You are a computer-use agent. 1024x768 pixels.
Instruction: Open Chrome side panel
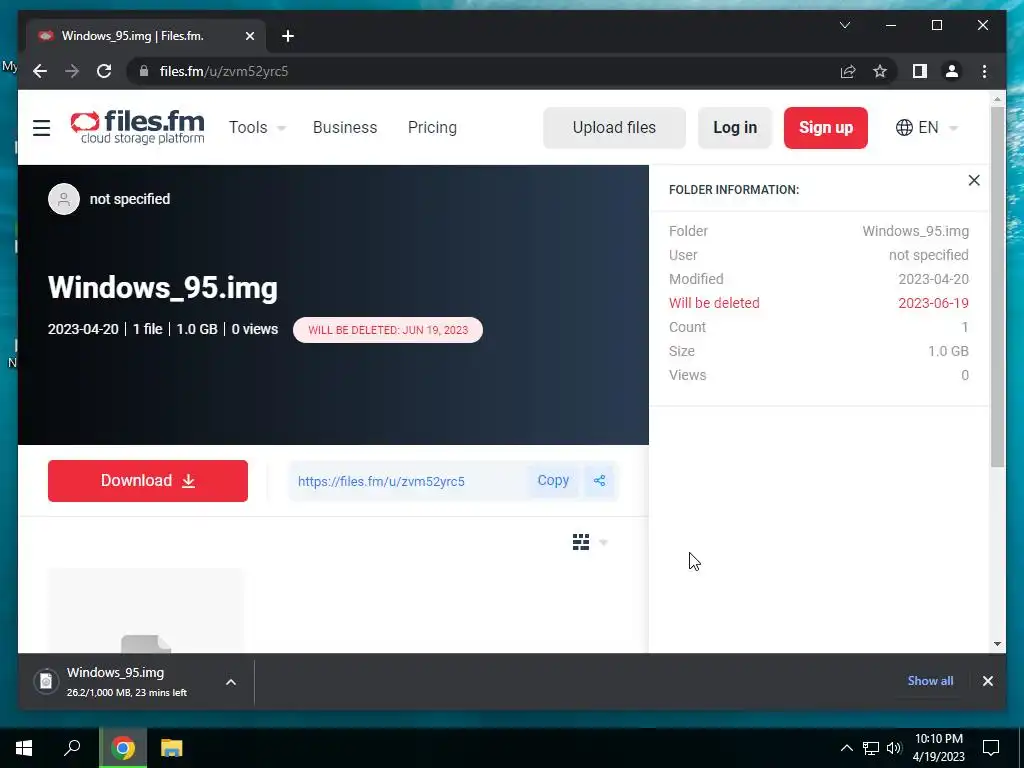[920, 71]
